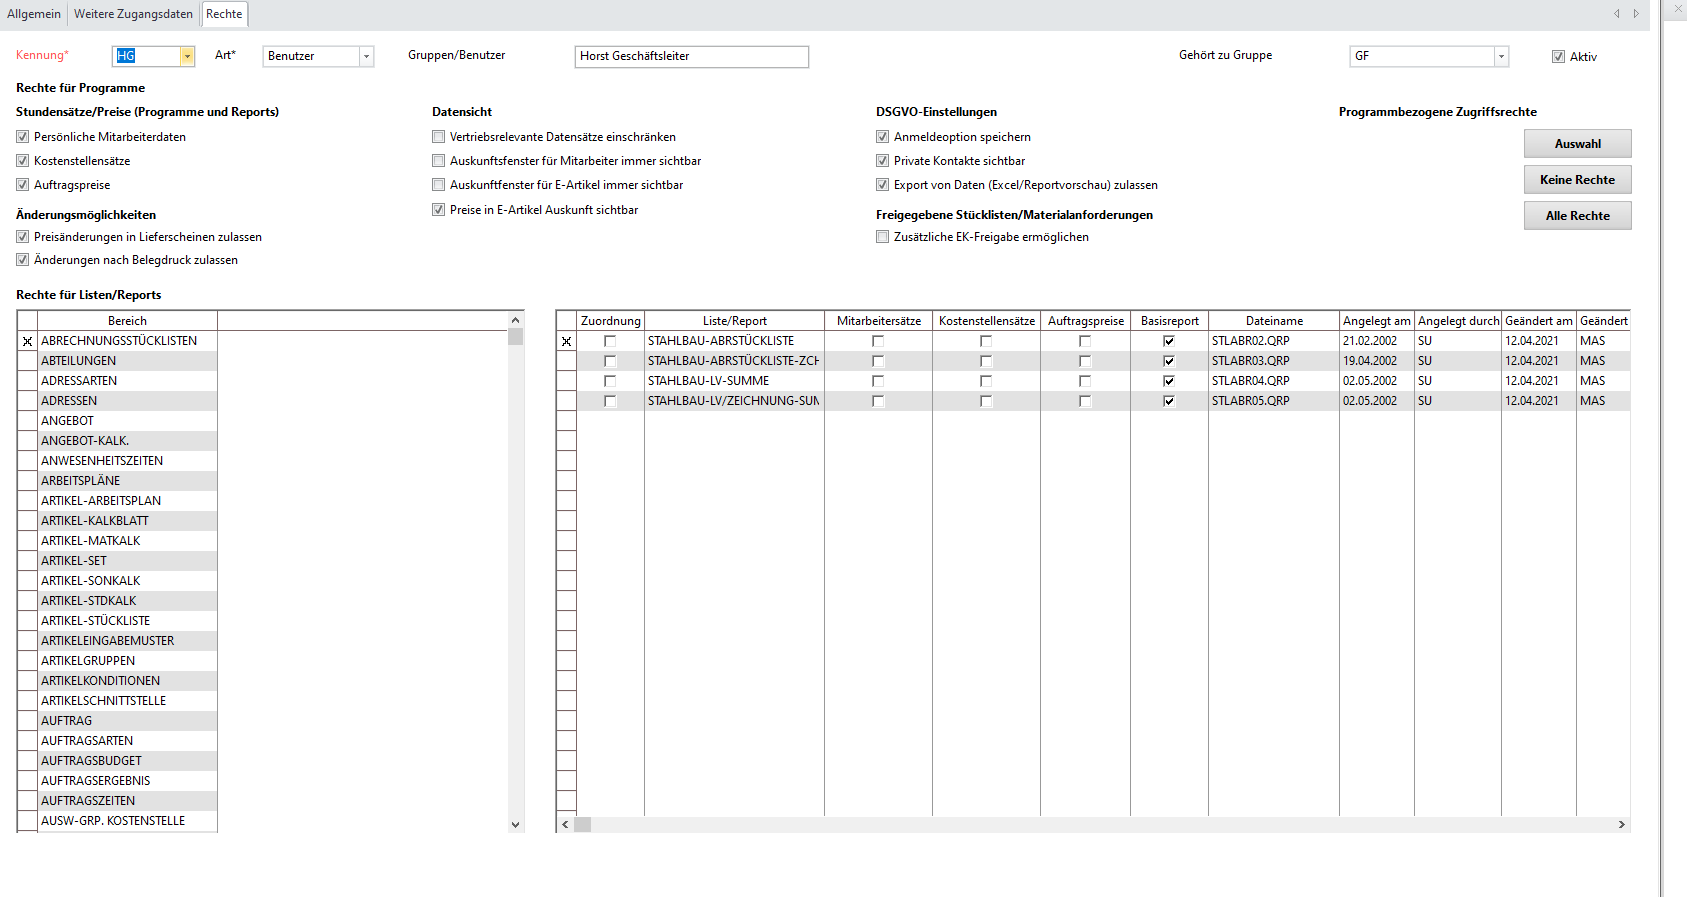
Task: Open the Weitere Zugangsdaten tab
Action: point(133,14)
